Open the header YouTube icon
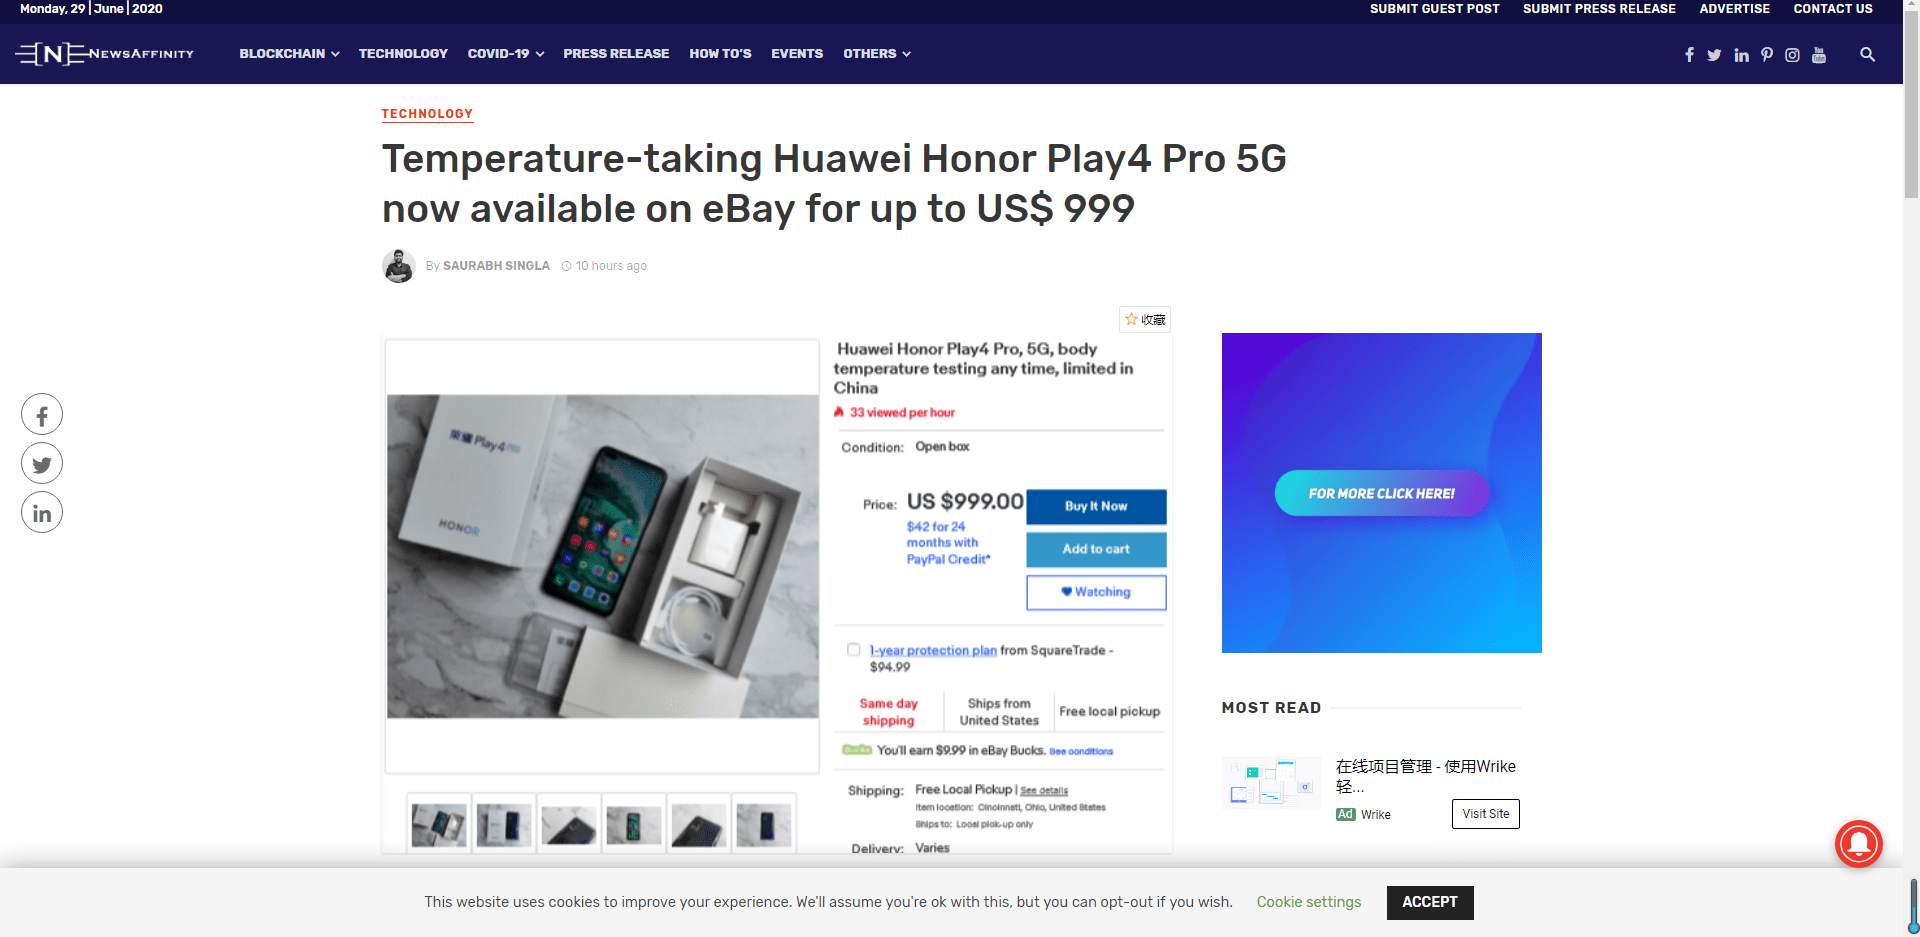Image resolution: width=1920 pixels, height=937 pixels. [x=1819, y=55]
